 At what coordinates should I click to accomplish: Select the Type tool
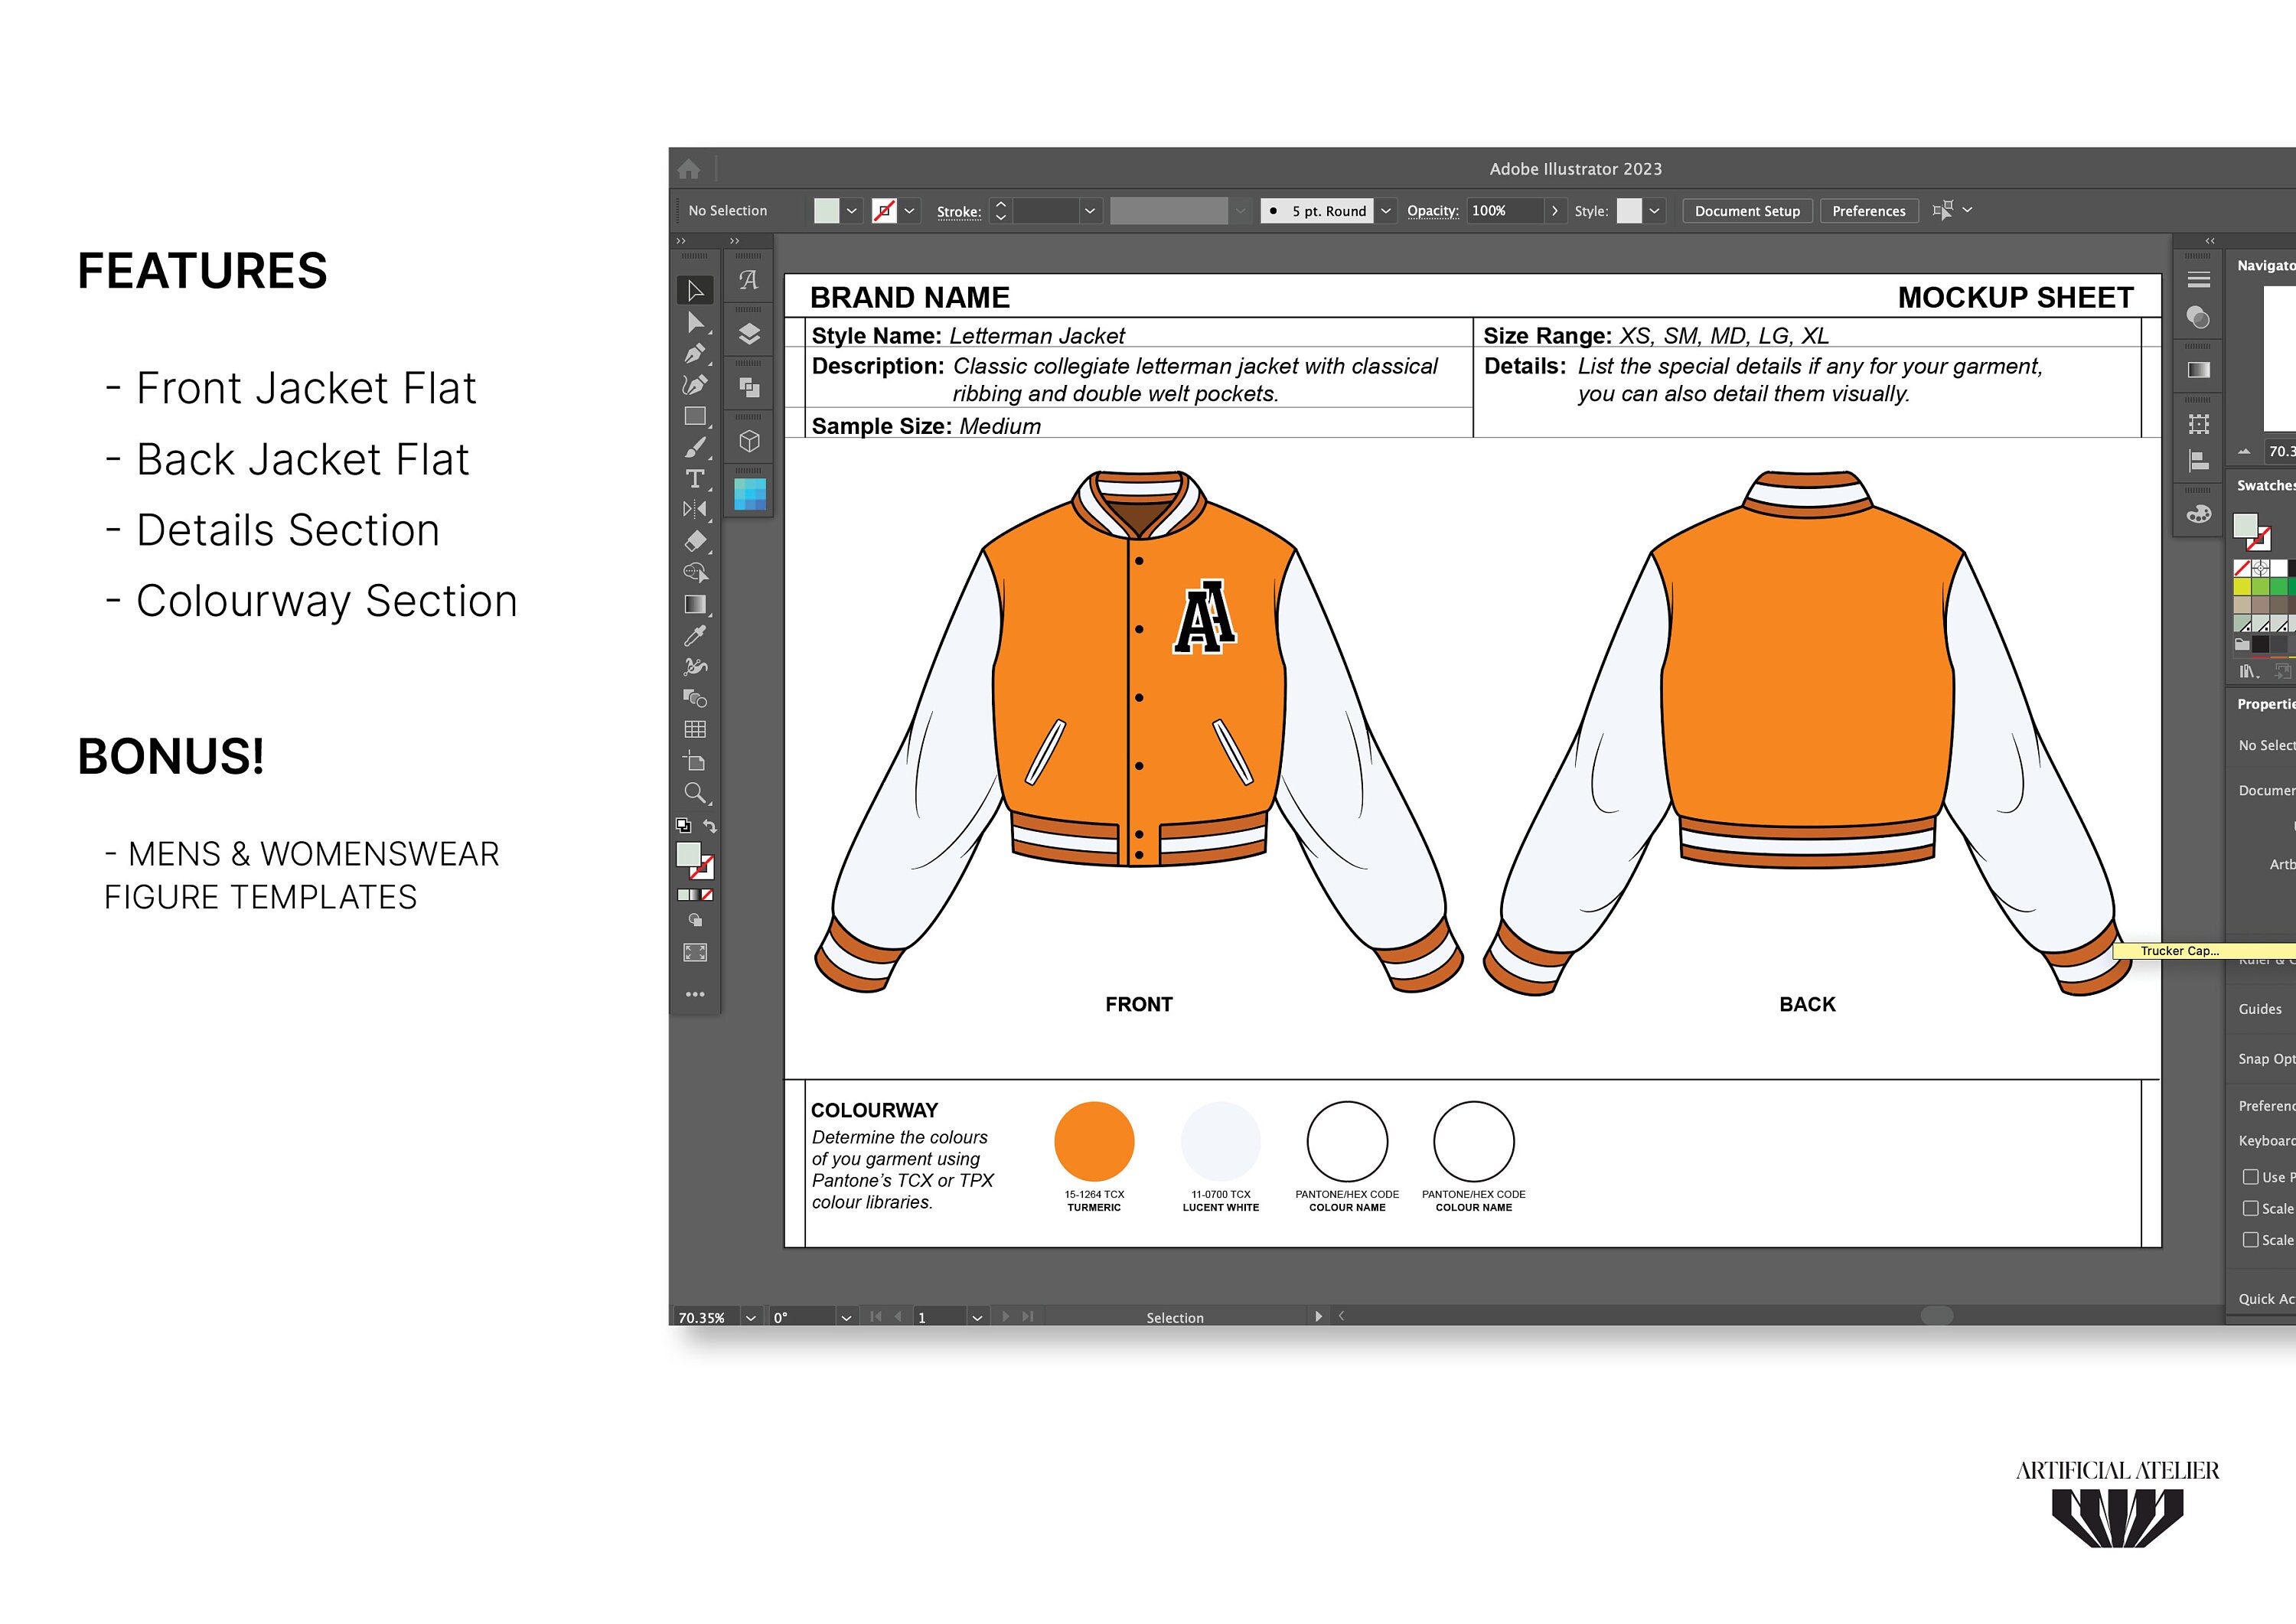pos(695,479)
